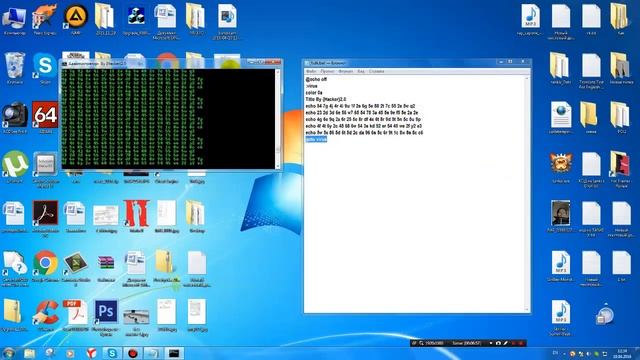Click the ':virus' label line in Notepad
The height and width of the screenshot is (360, 640).
tap(311, 87)
